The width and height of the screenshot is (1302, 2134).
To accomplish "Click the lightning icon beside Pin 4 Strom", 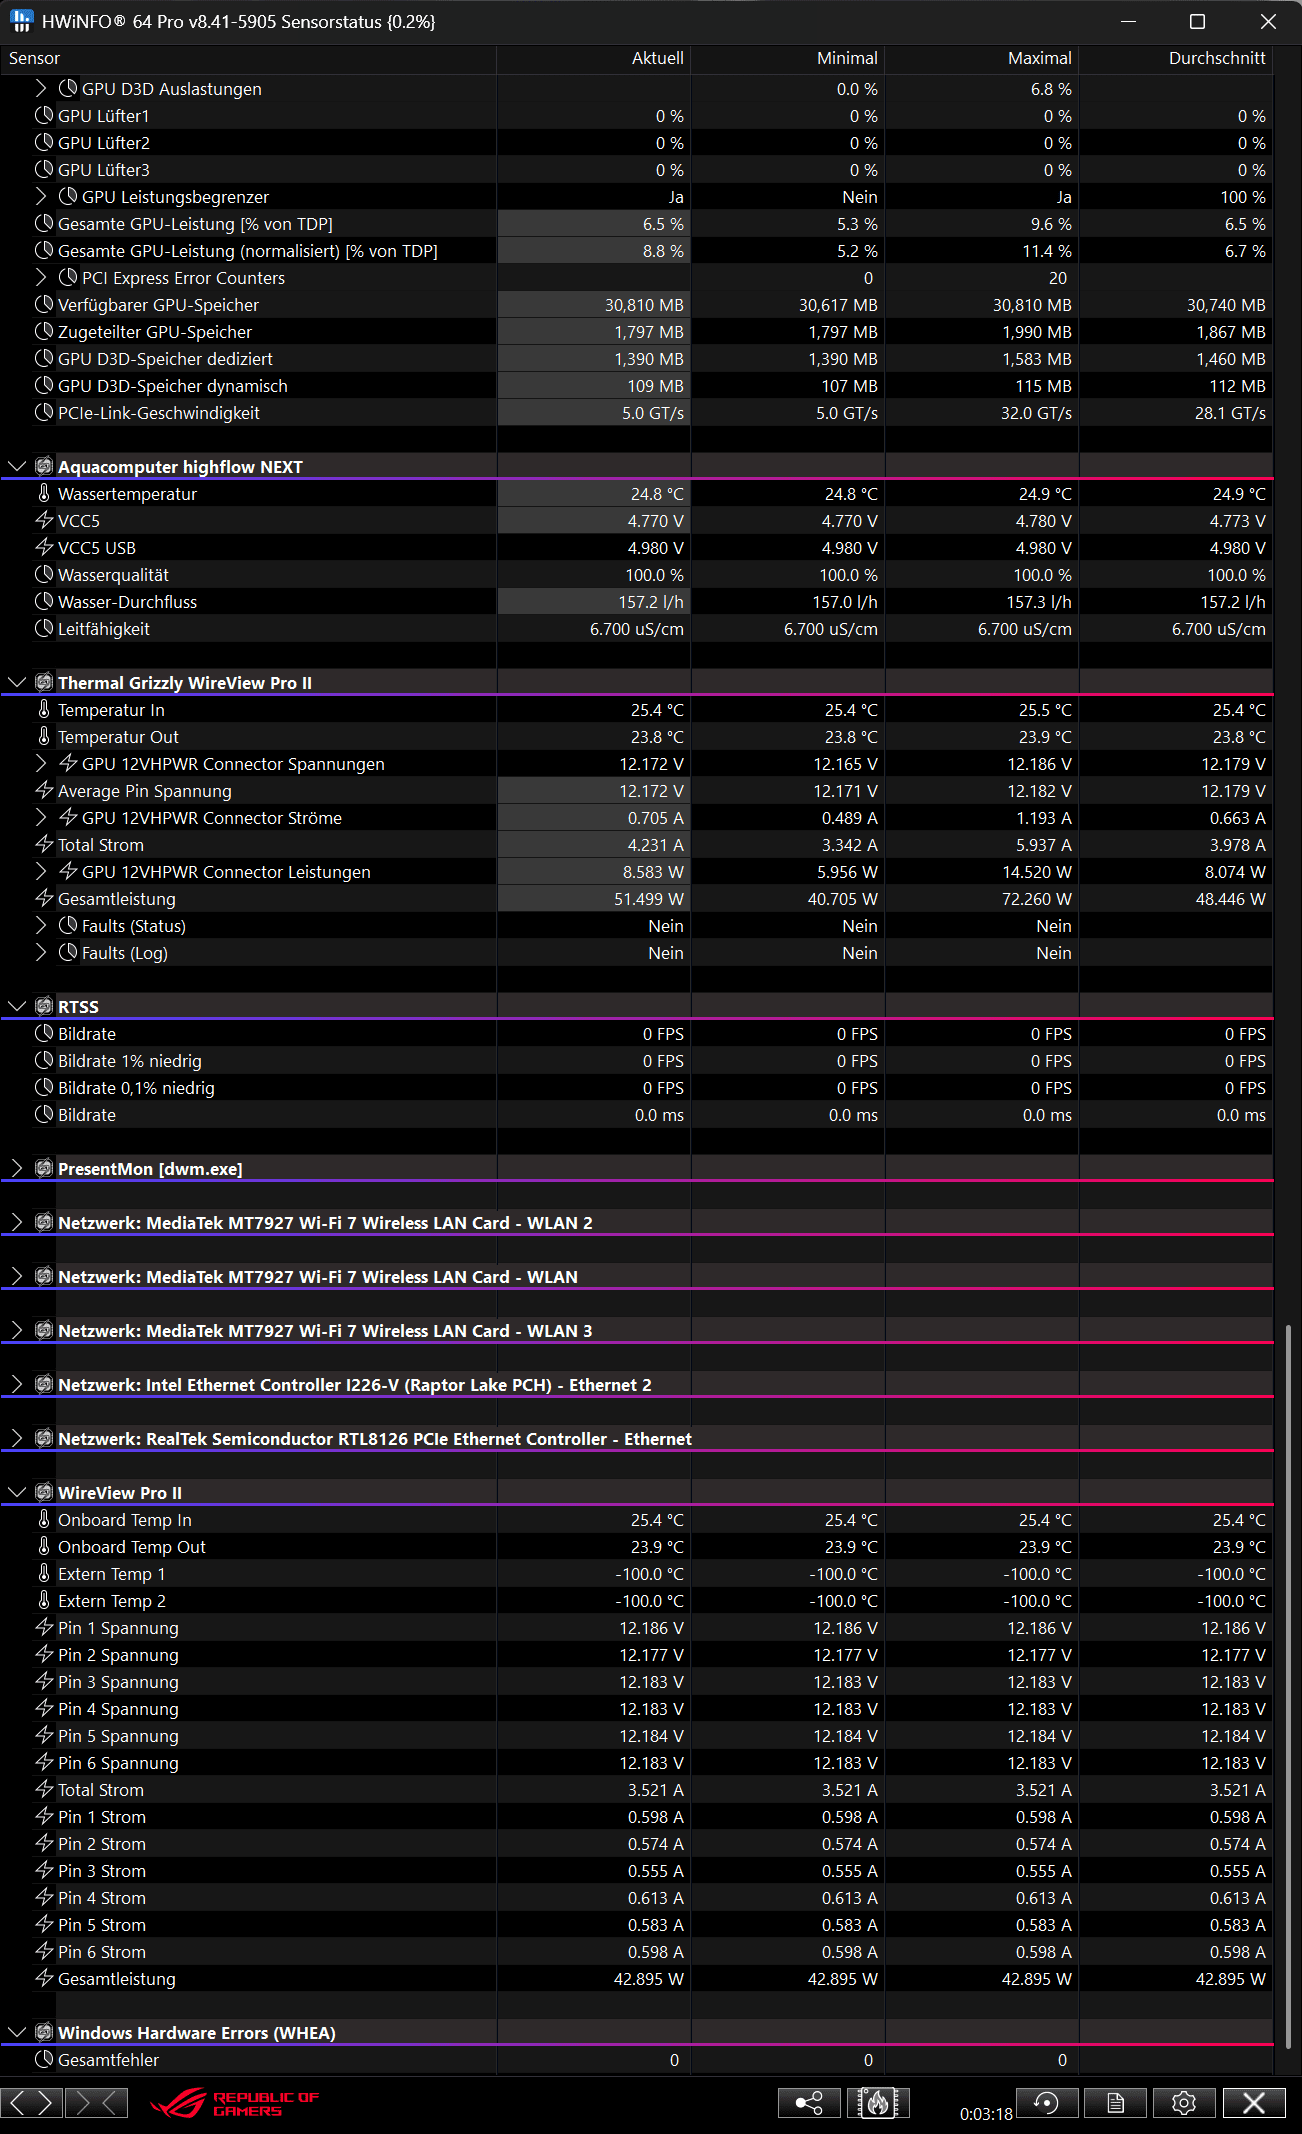I will tap(44, 1897).
